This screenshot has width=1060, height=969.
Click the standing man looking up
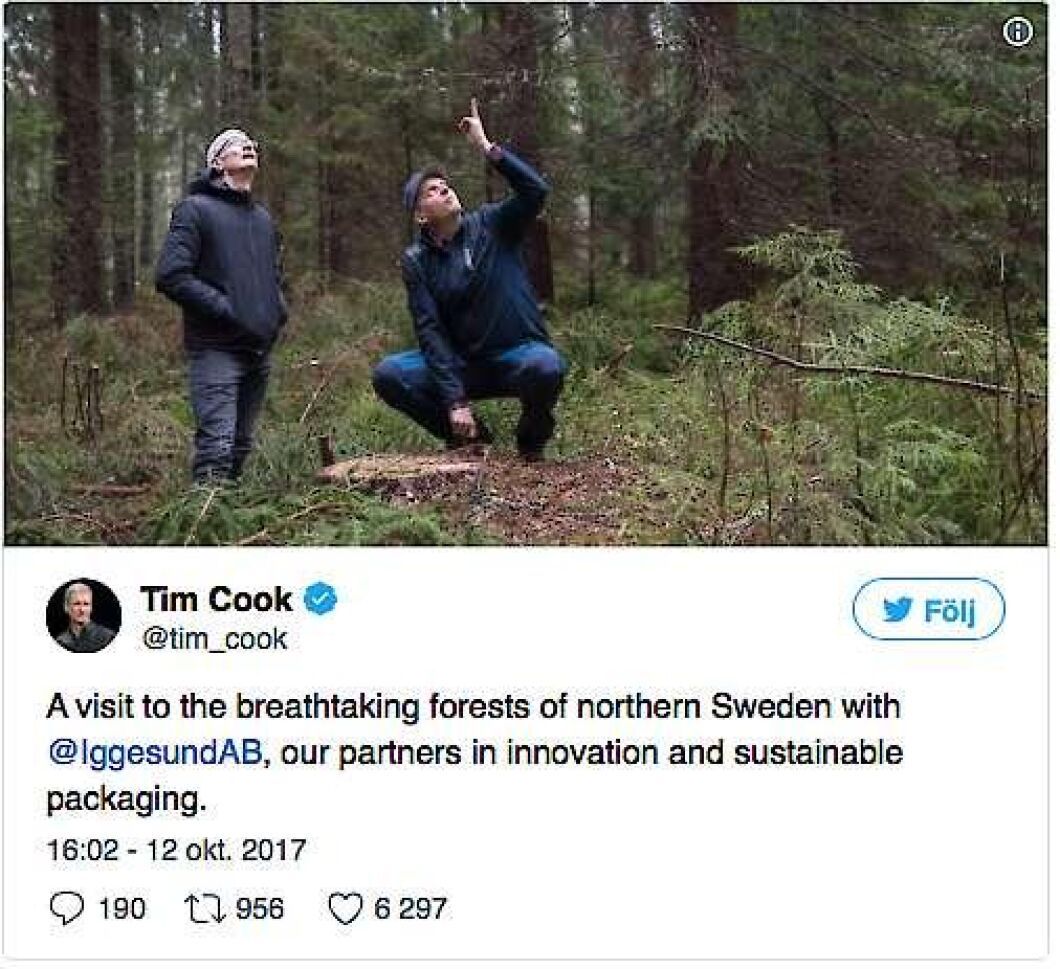click(x=222, y=300)
